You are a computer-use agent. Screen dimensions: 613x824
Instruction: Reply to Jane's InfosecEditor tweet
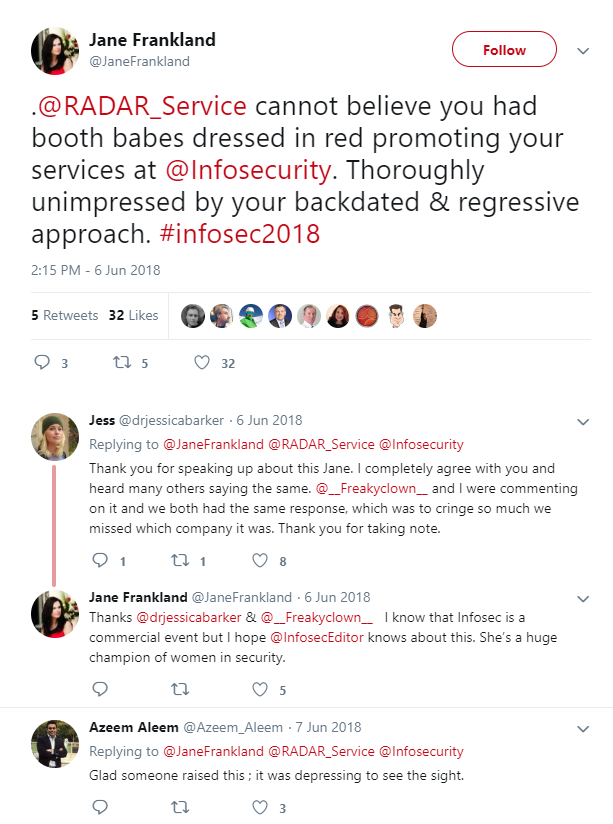click(x=99, y=688)
